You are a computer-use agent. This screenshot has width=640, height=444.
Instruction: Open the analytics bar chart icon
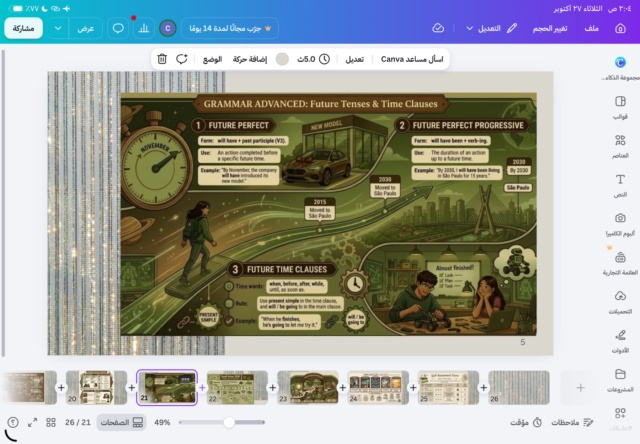(x=143, y=28)
